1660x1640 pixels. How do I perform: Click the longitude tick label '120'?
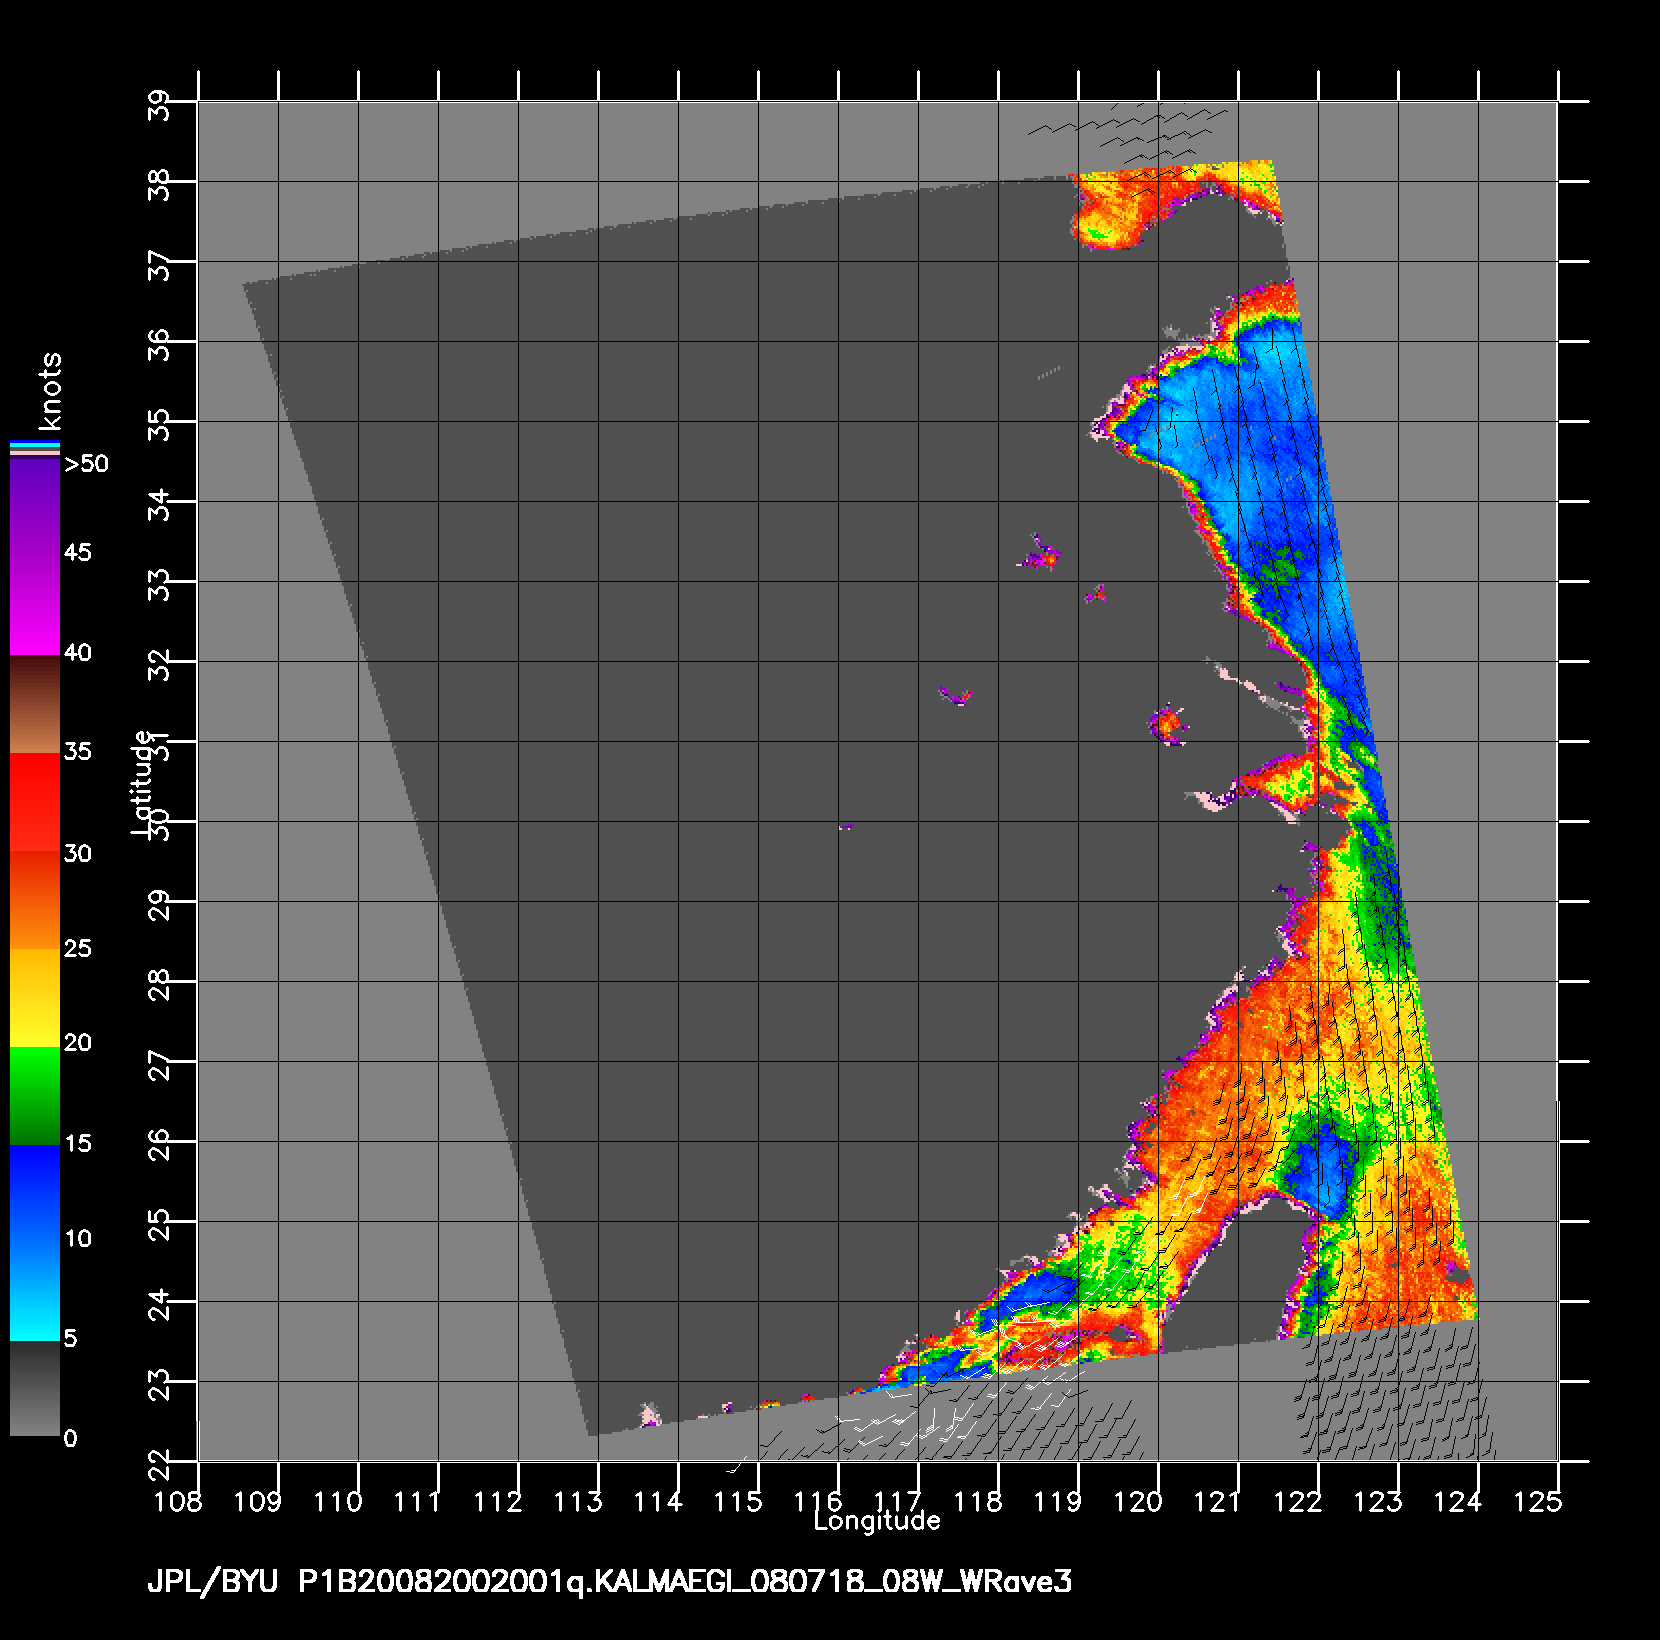point(1137,1501)
